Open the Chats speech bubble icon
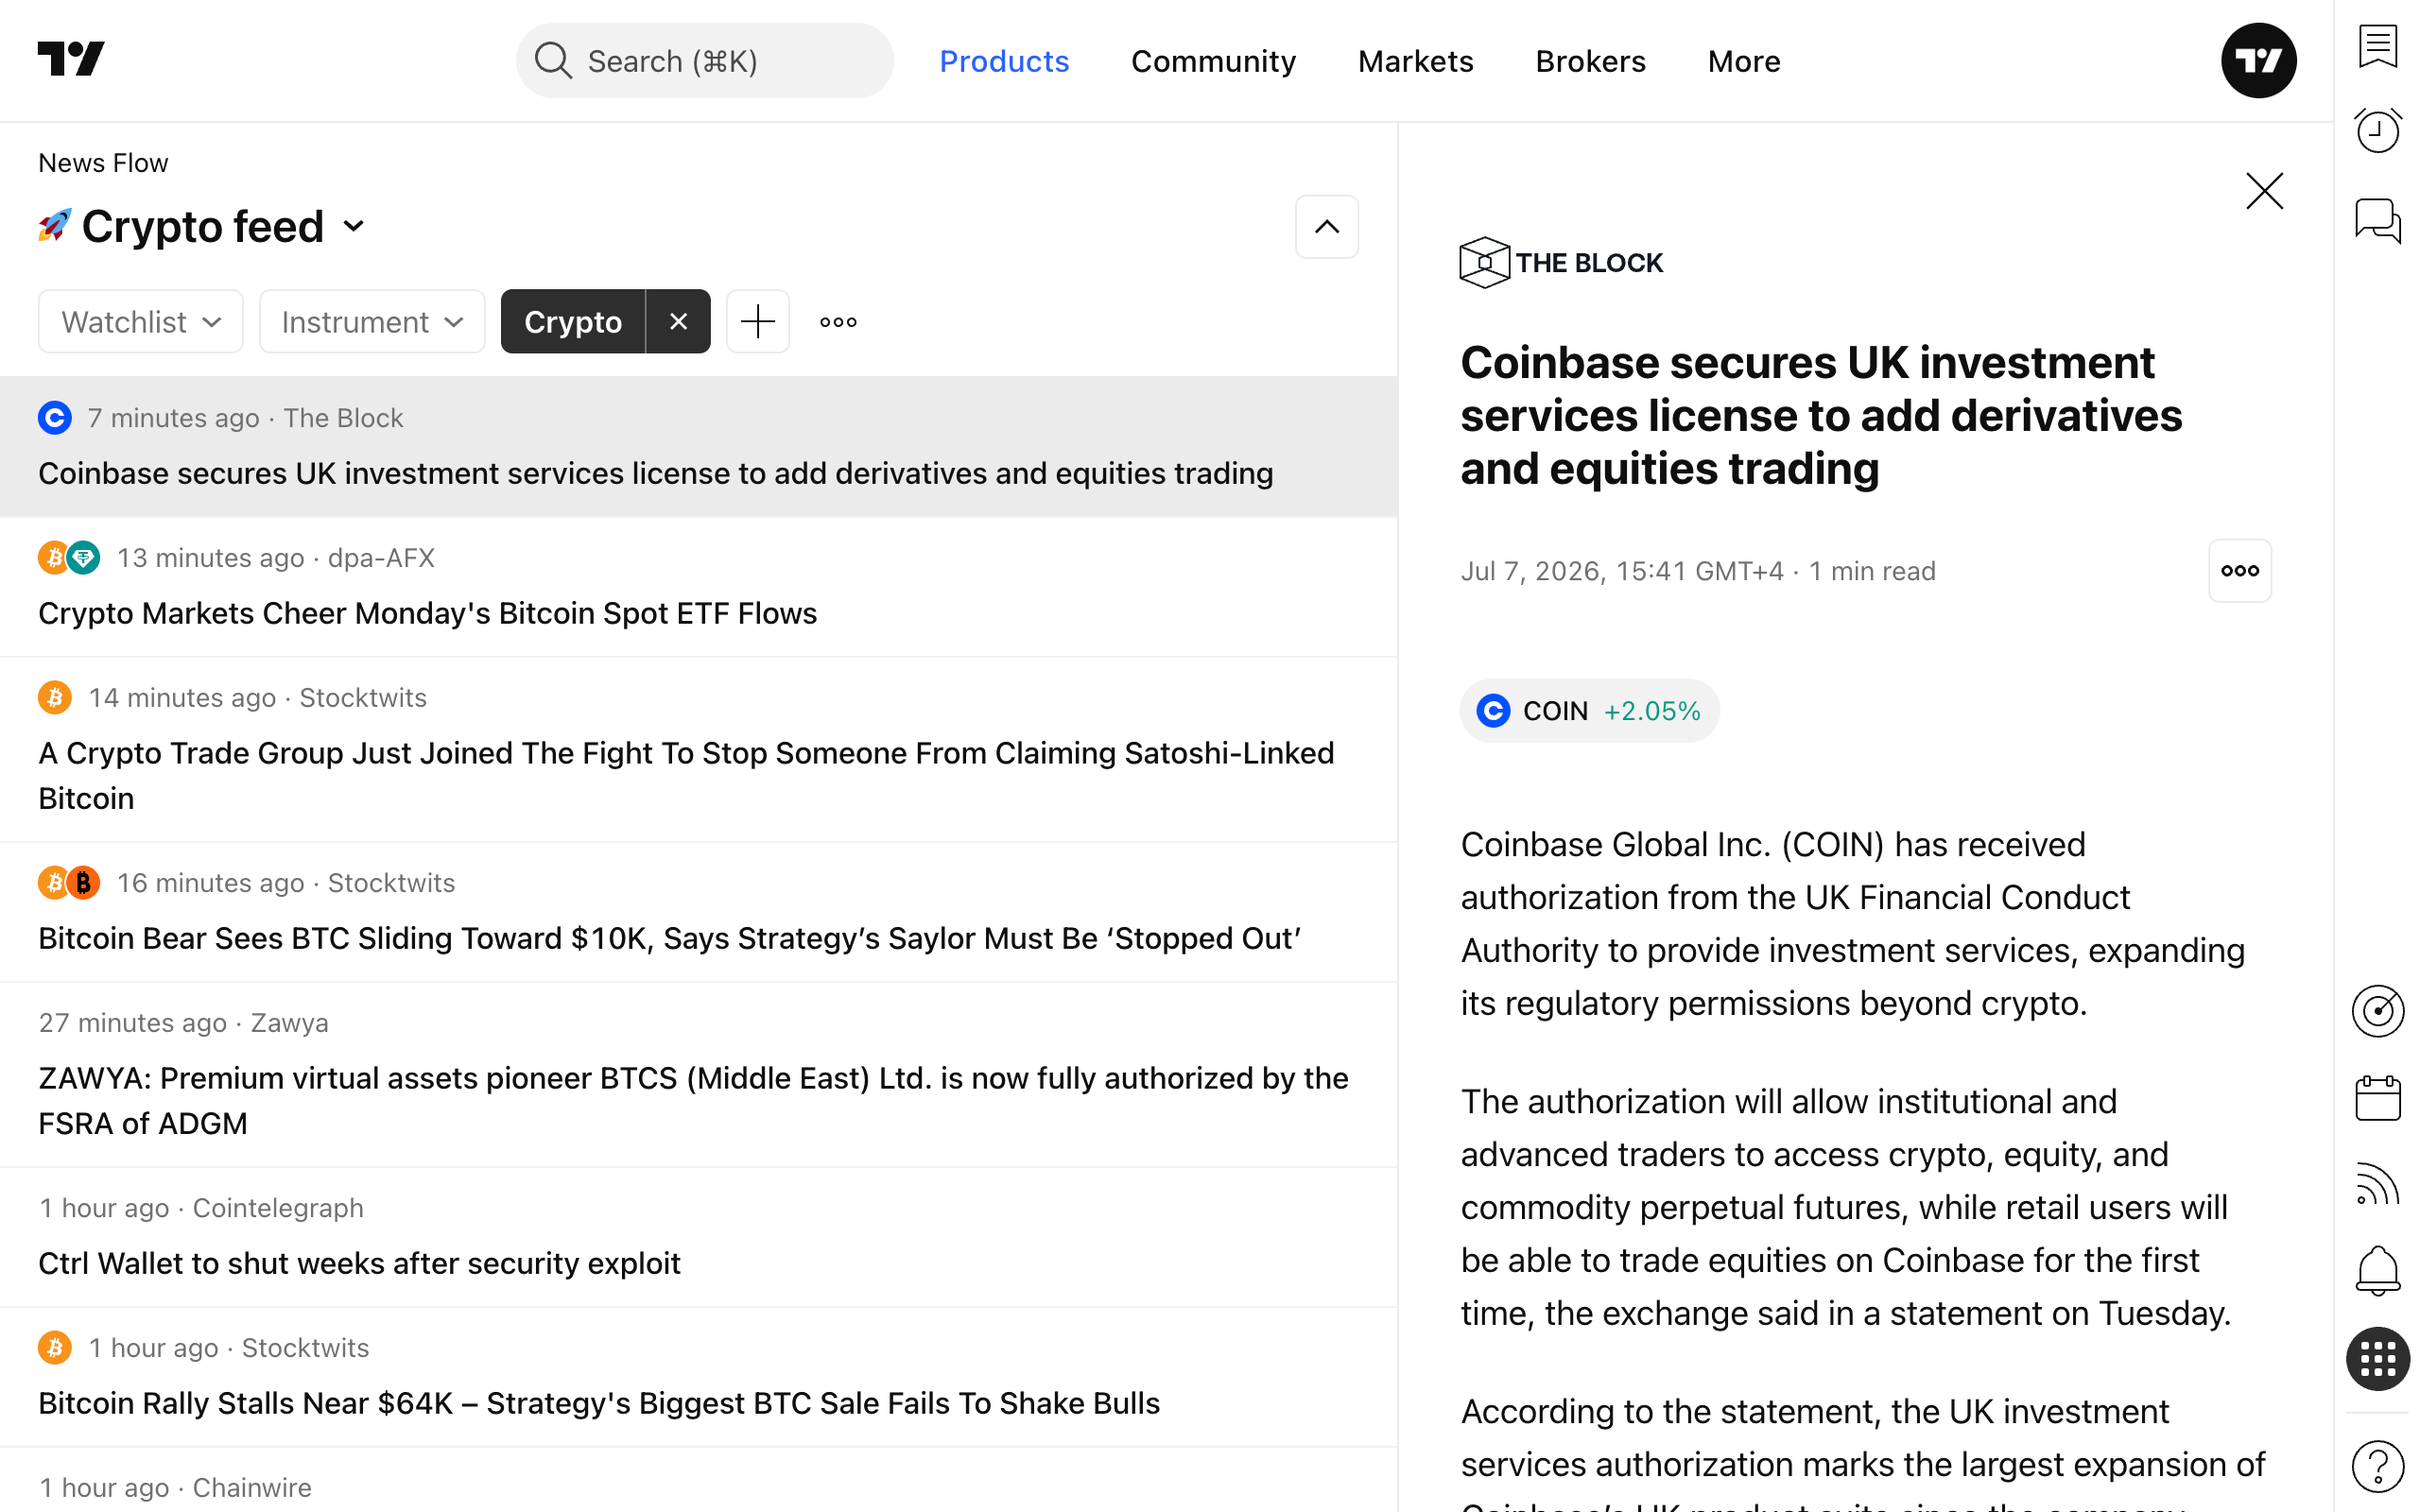 [2377, 220]
